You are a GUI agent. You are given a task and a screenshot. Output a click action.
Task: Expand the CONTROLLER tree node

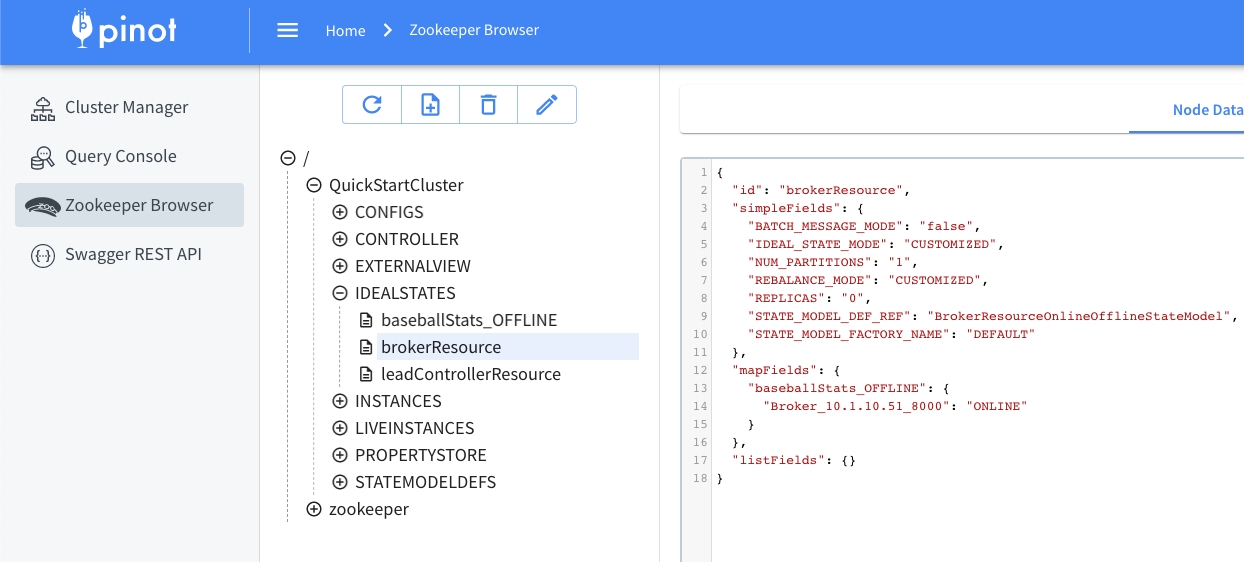(340, 239)
